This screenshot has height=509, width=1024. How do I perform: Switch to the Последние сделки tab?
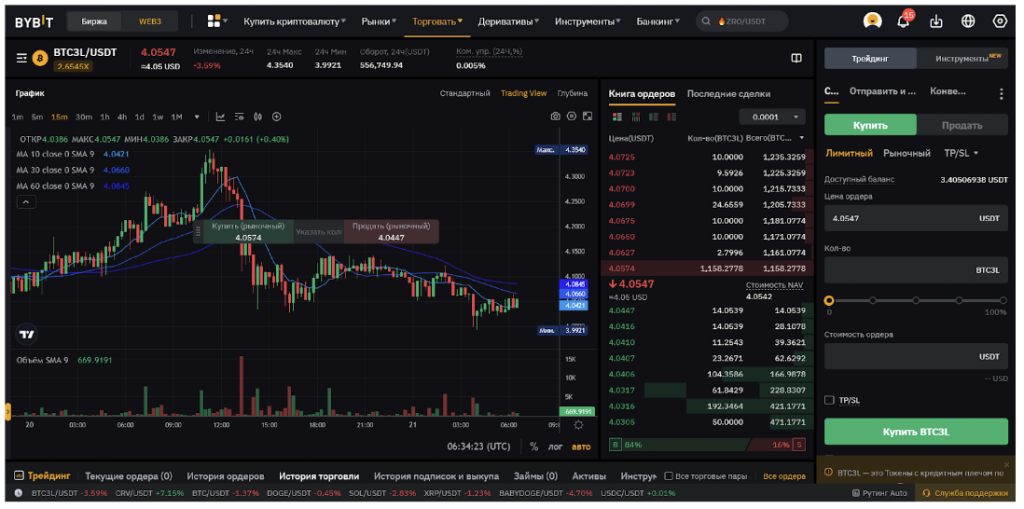[x=728, y=94]
